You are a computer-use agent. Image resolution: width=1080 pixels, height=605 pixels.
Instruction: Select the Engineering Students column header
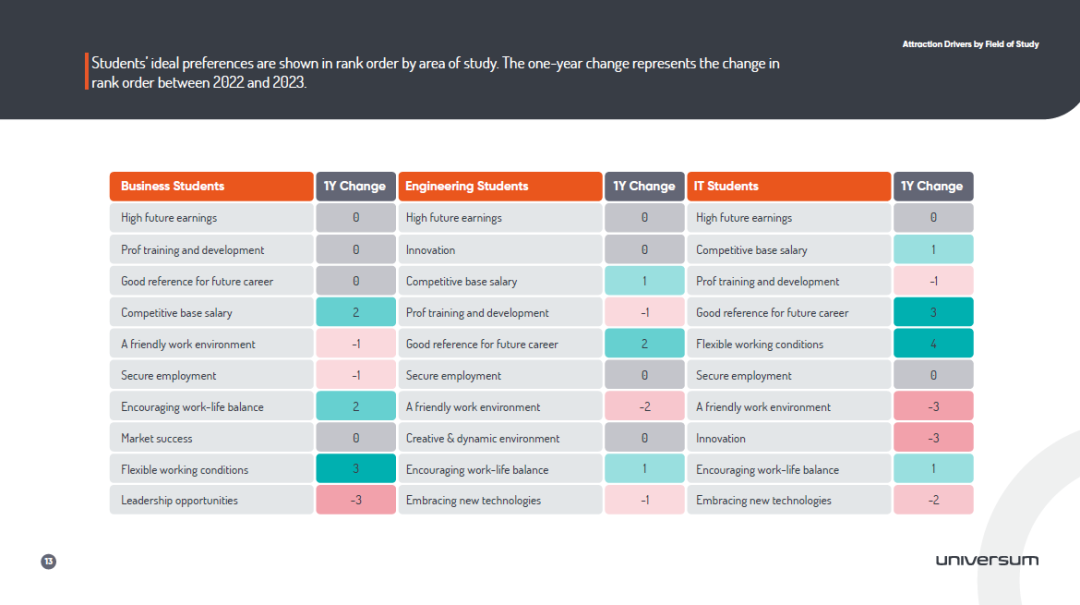[500, 186]
